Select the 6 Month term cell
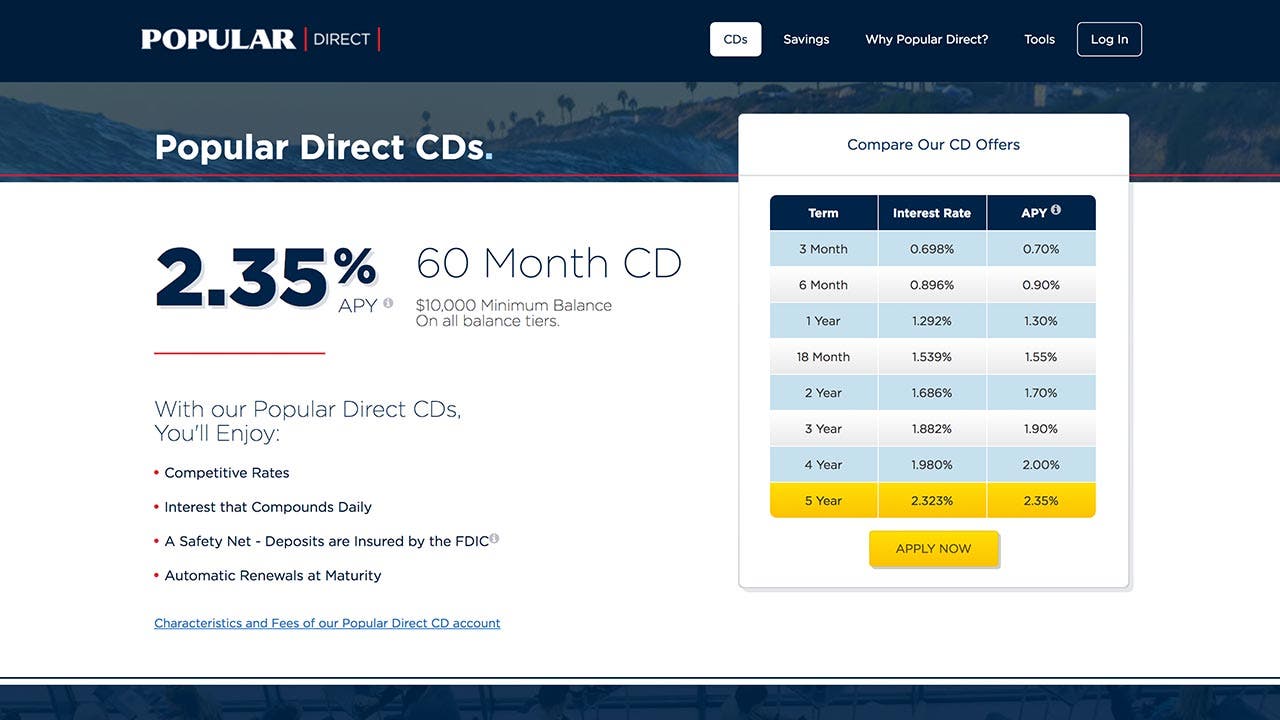The height and width of the screenshot is (720, 1280). [x=823, y=285]
